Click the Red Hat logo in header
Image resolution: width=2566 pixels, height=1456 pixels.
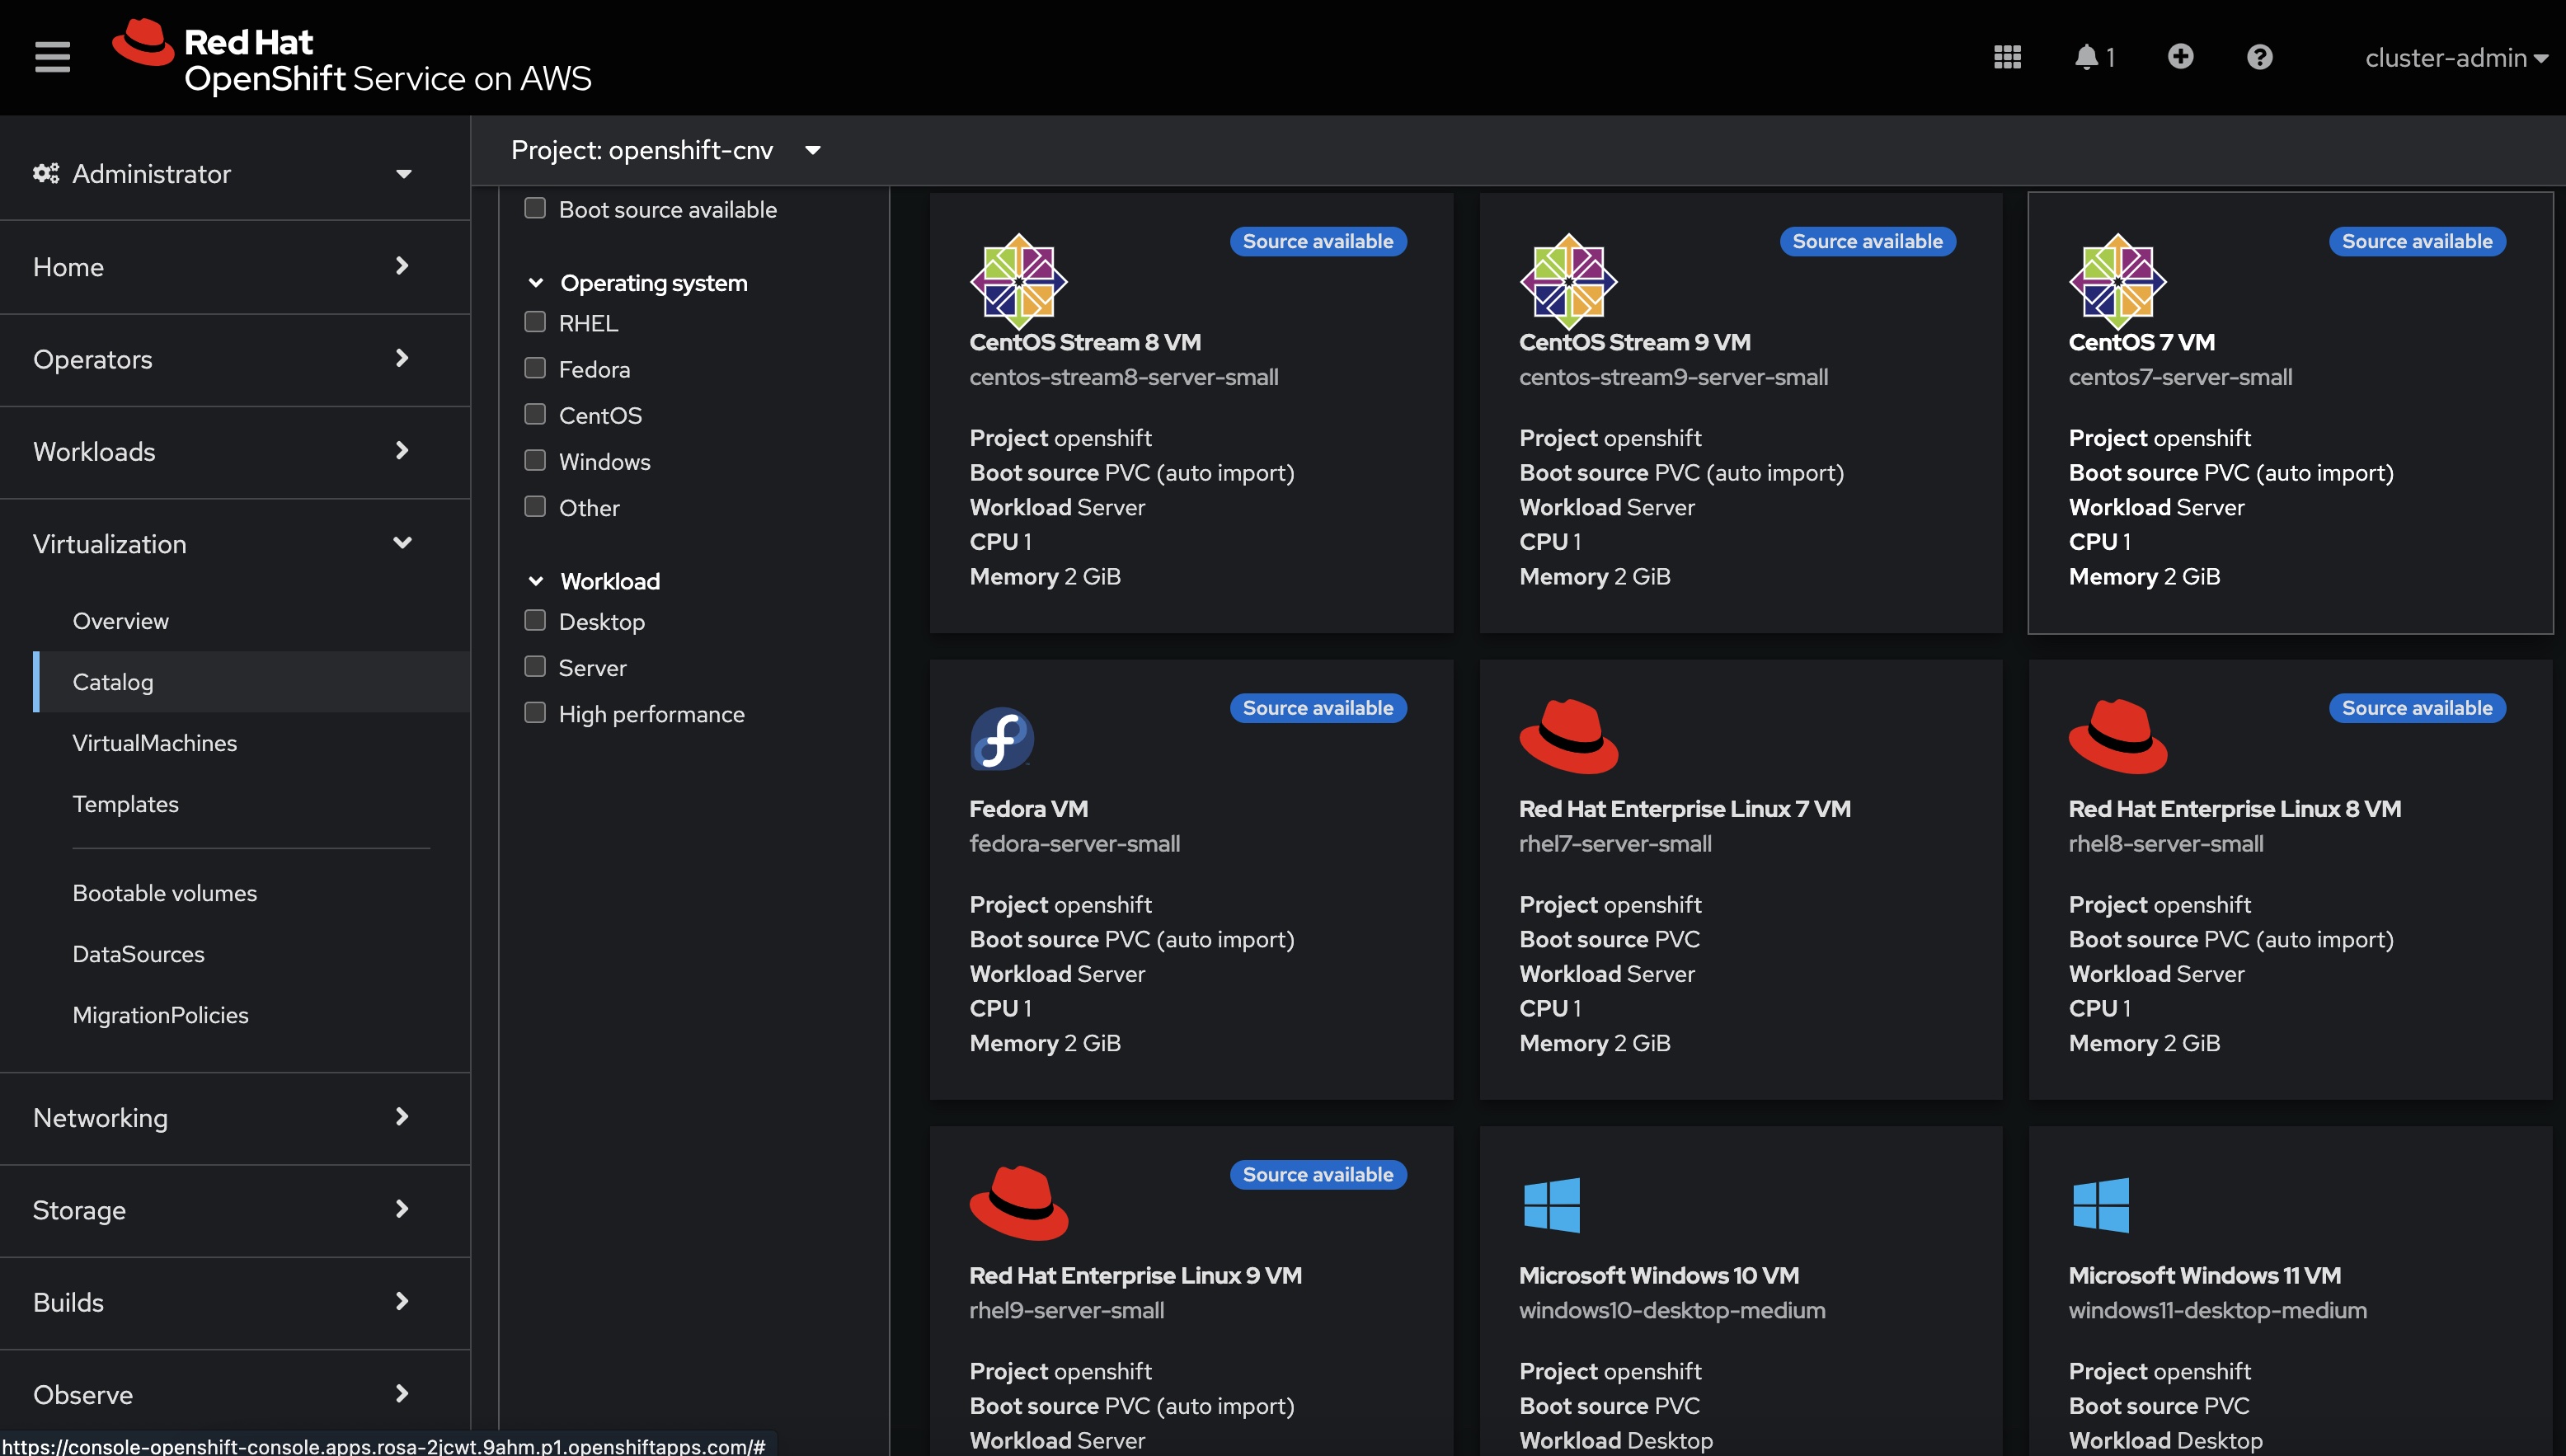tap(143, 43)
